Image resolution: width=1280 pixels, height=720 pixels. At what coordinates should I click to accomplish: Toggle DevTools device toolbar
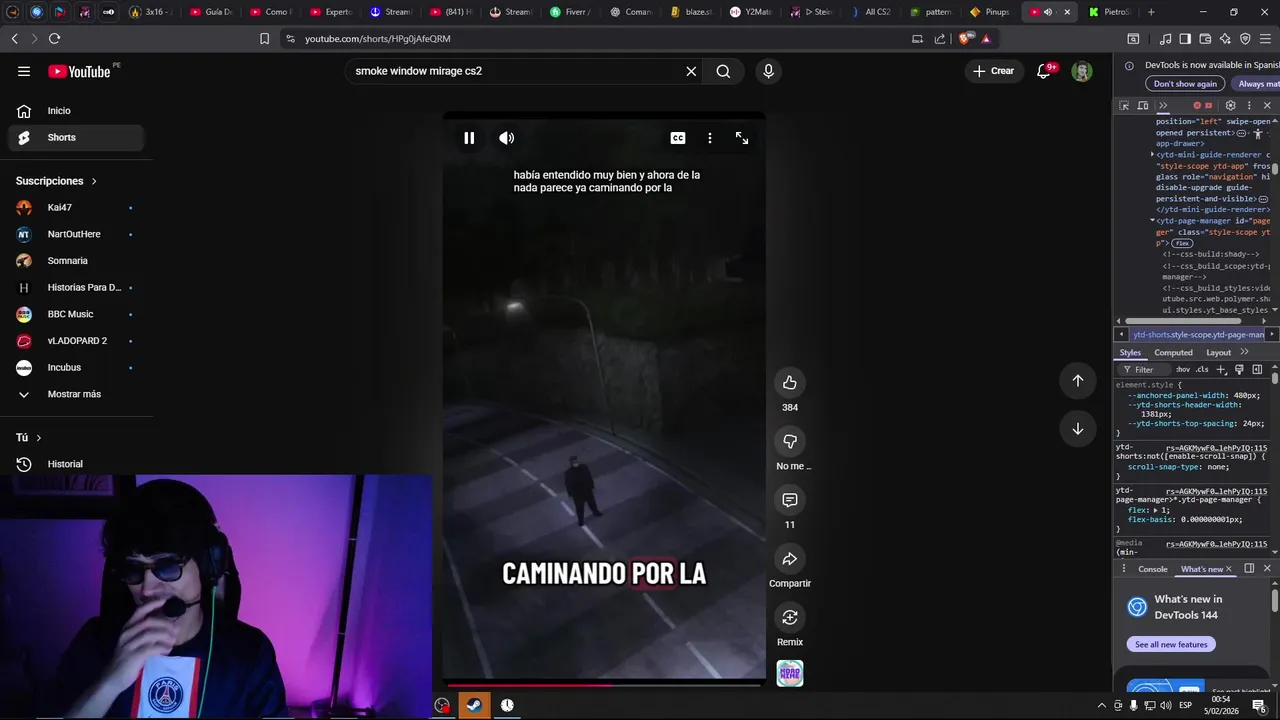coord(1143,105)
